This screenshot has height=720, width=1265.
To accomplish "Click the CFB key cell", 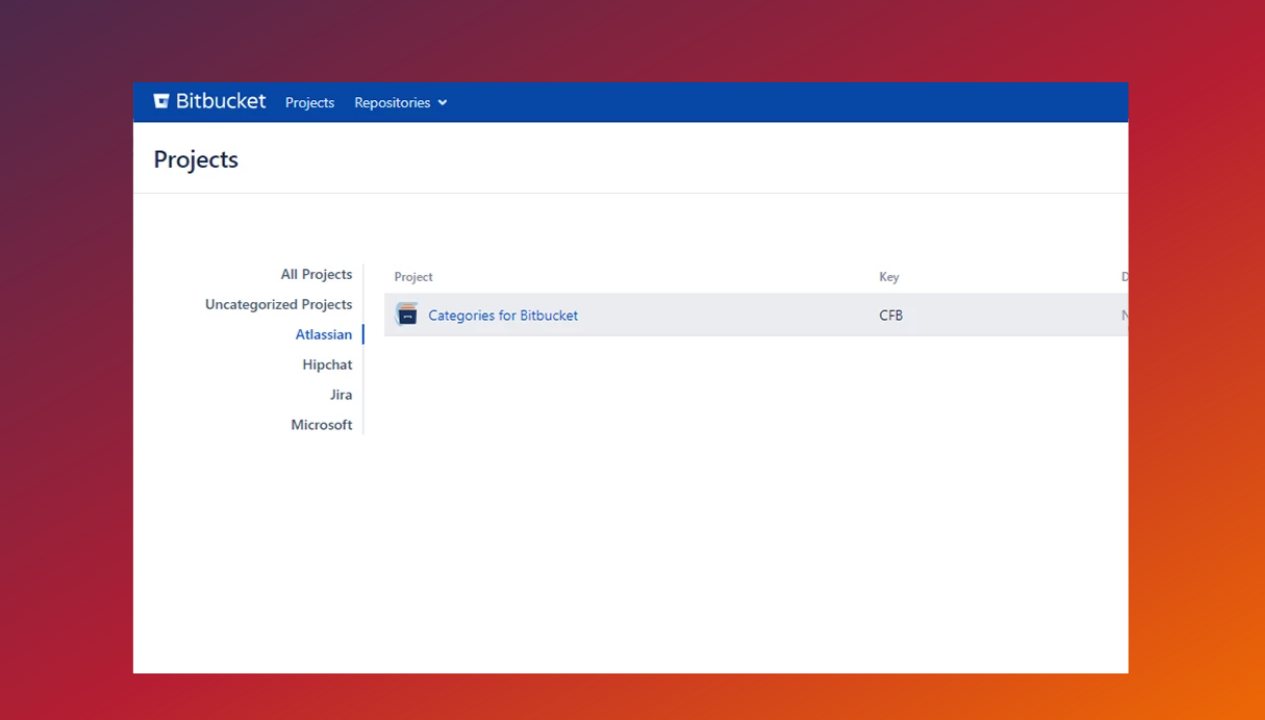I will click(891, 315).
